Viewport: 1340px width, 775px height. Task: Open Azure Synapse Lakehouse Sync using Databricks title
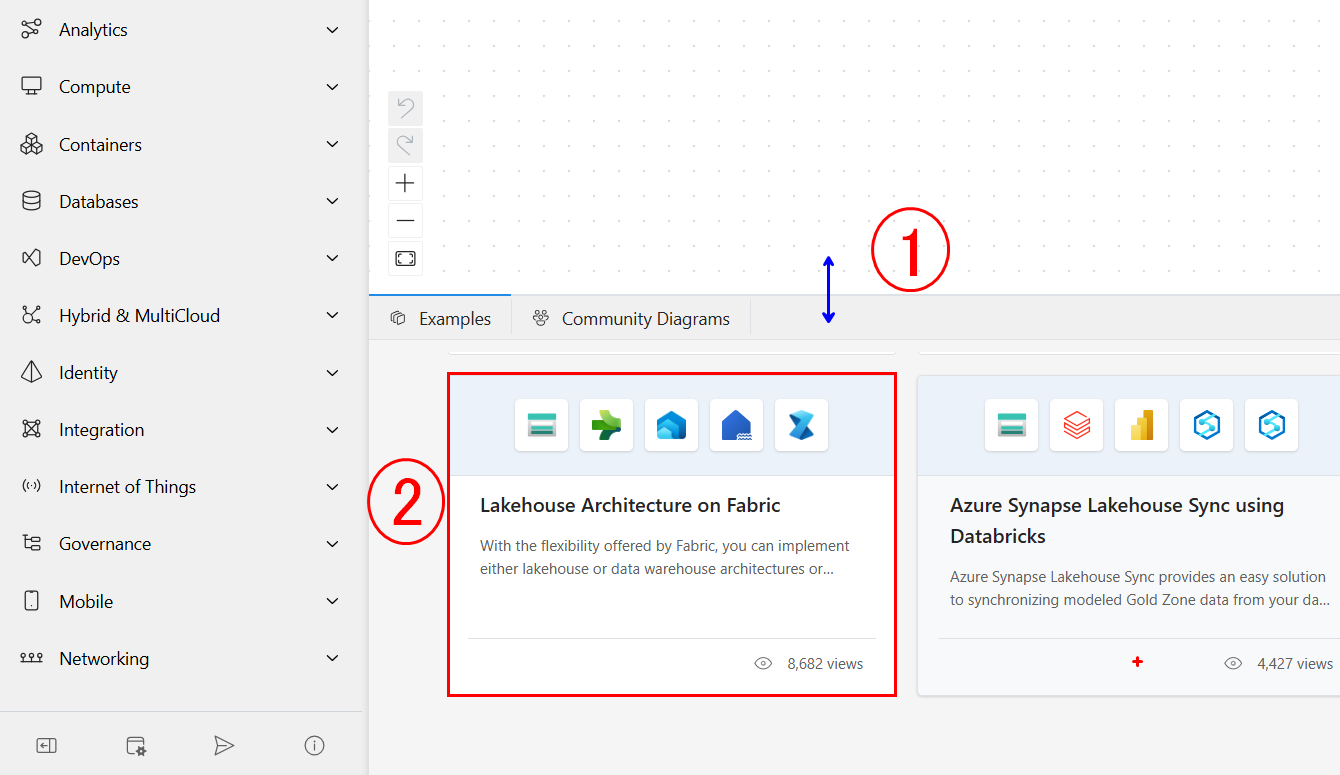pos(1116,520)
